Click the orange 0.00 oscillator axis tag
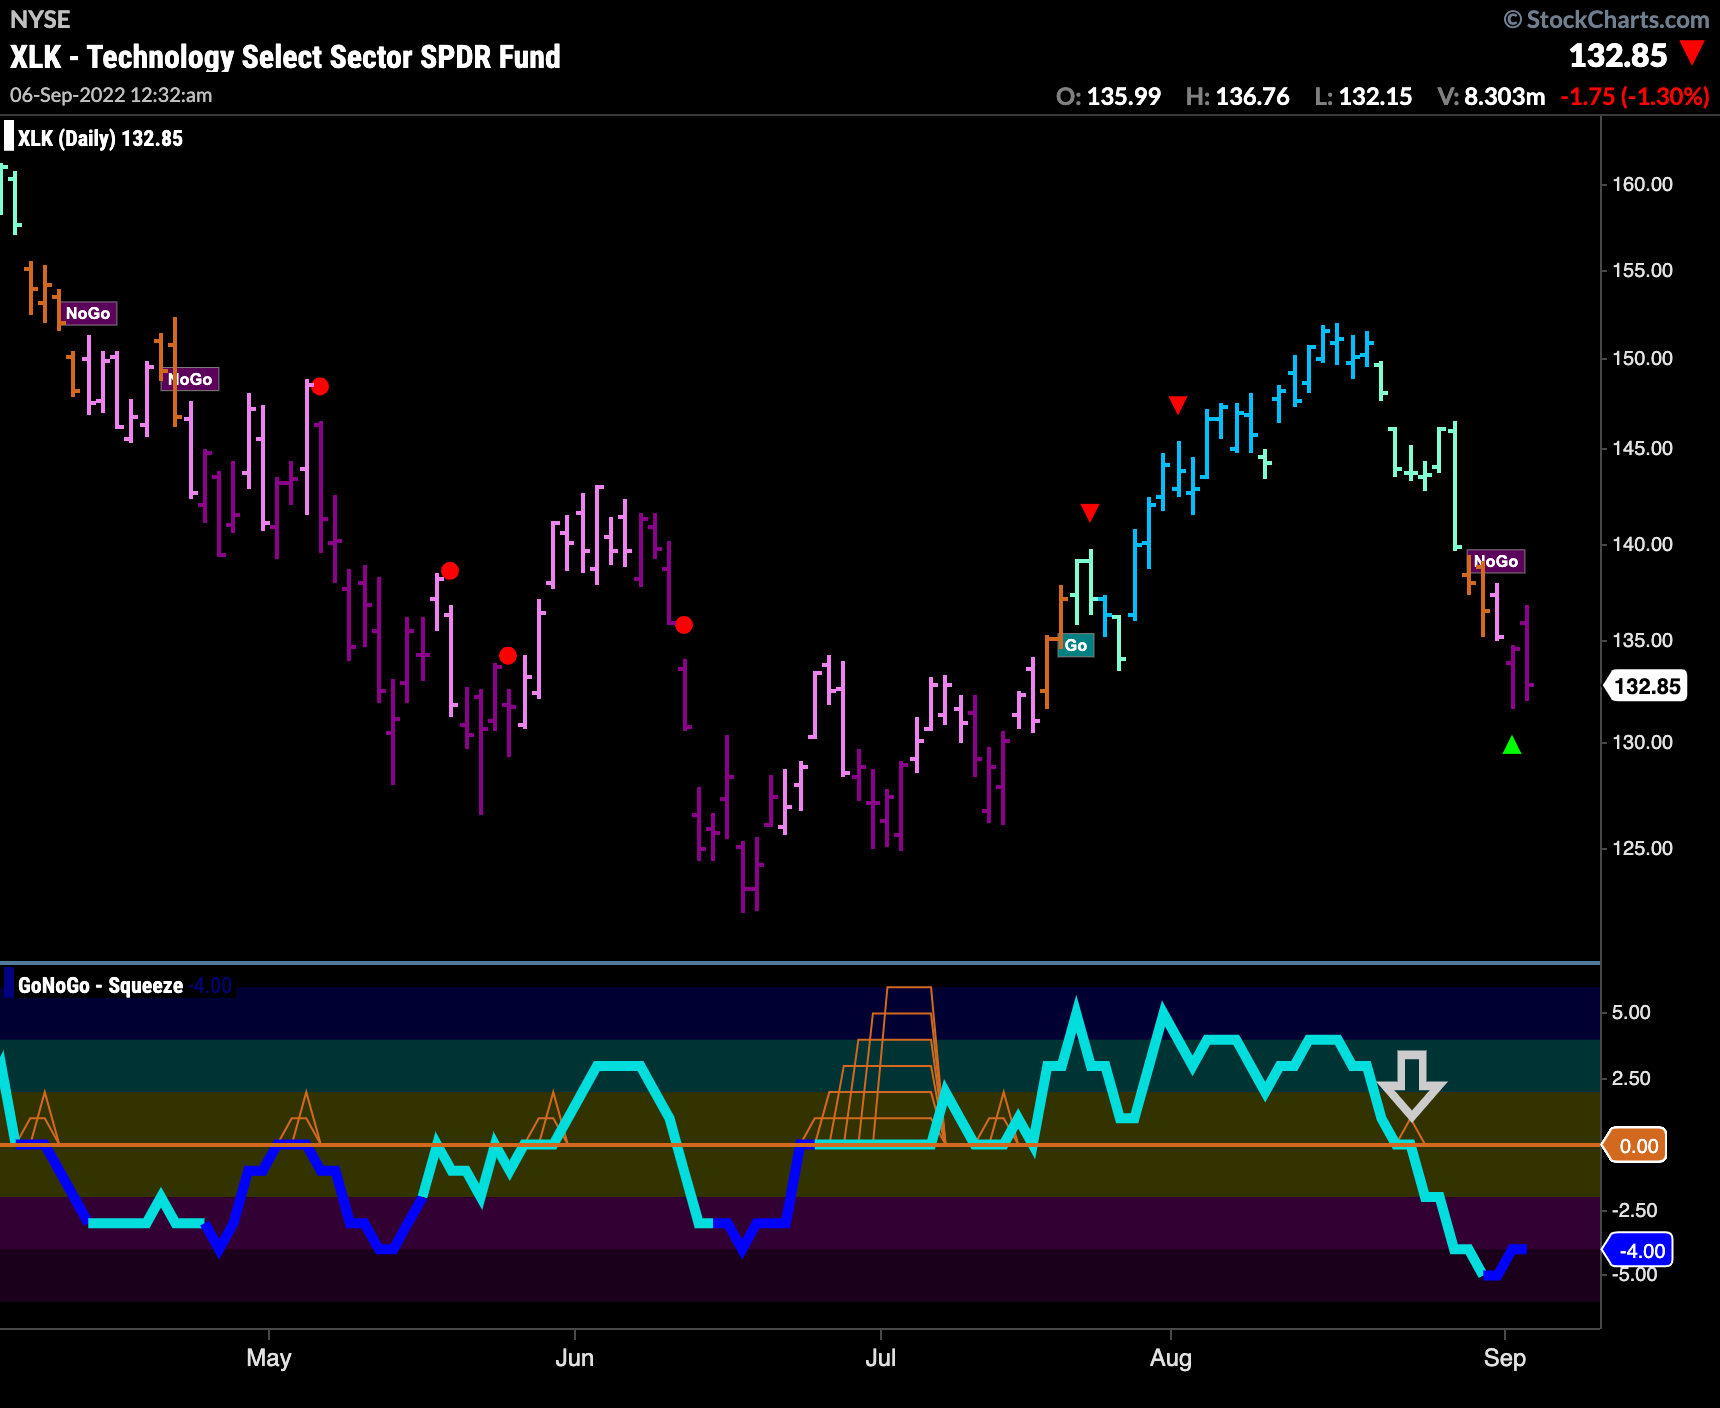This screenshot has height=1408, width=1720. (1637, 1146)
